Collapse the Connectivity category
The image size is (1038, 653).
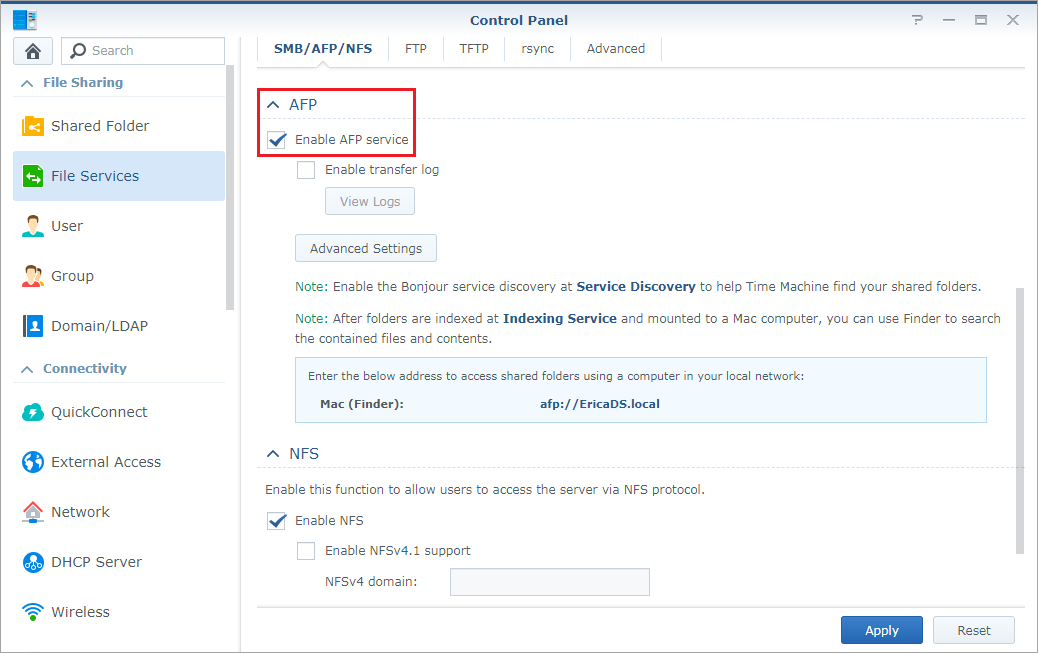27,369
